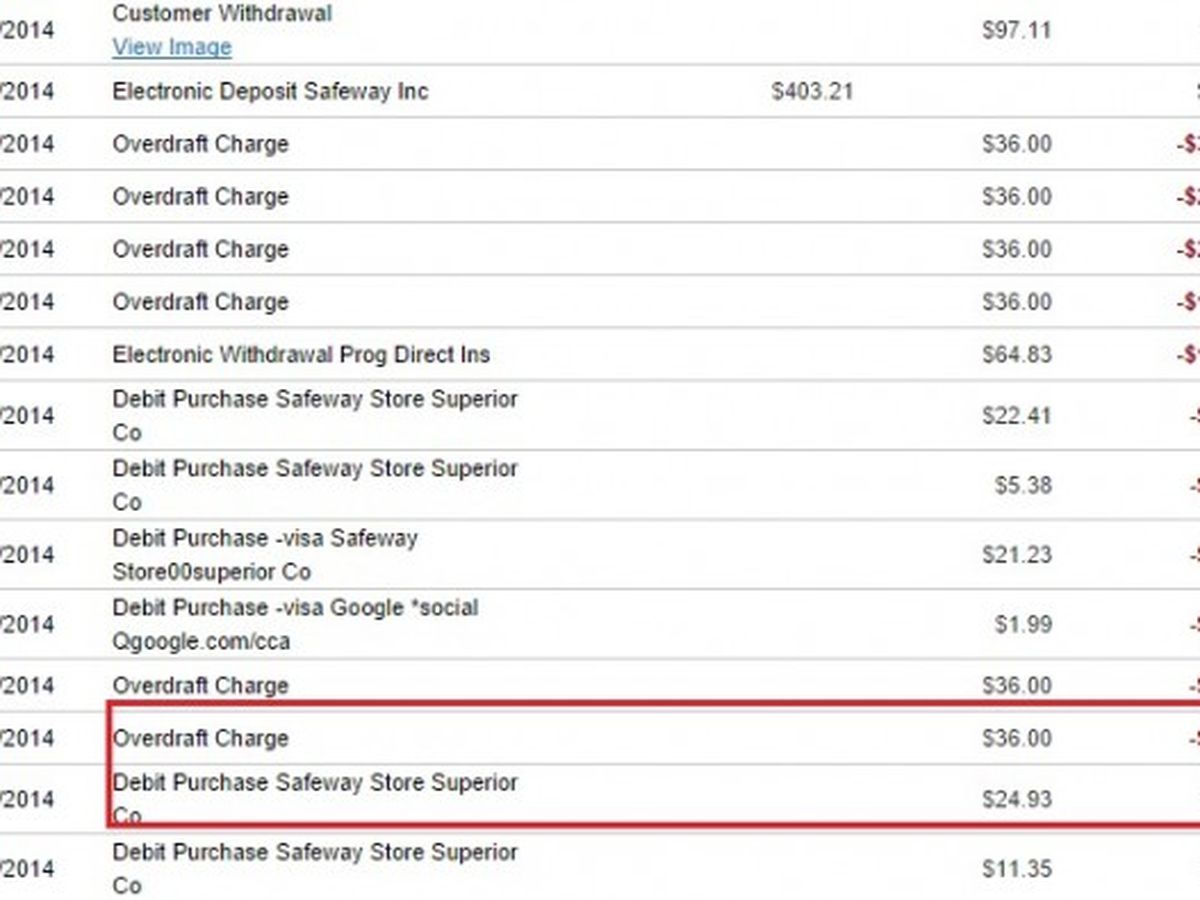Image resolution: width=1200 pixels, height=900 pixels.
Task: Click Debit Purchase description in $22.41 row
Action: pyautogui.click(x=315, y=399)
